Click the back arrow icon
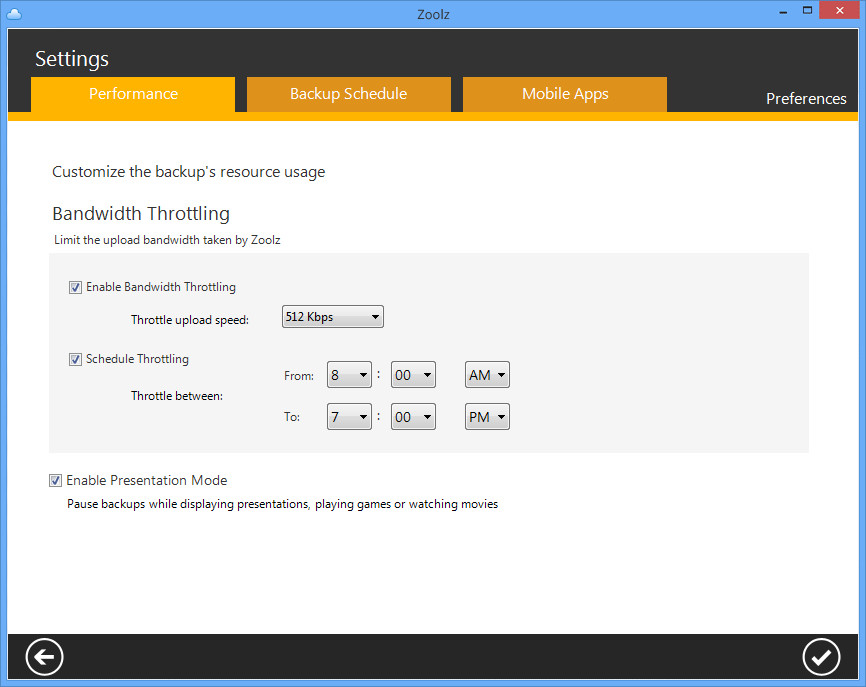 point(44,657)
